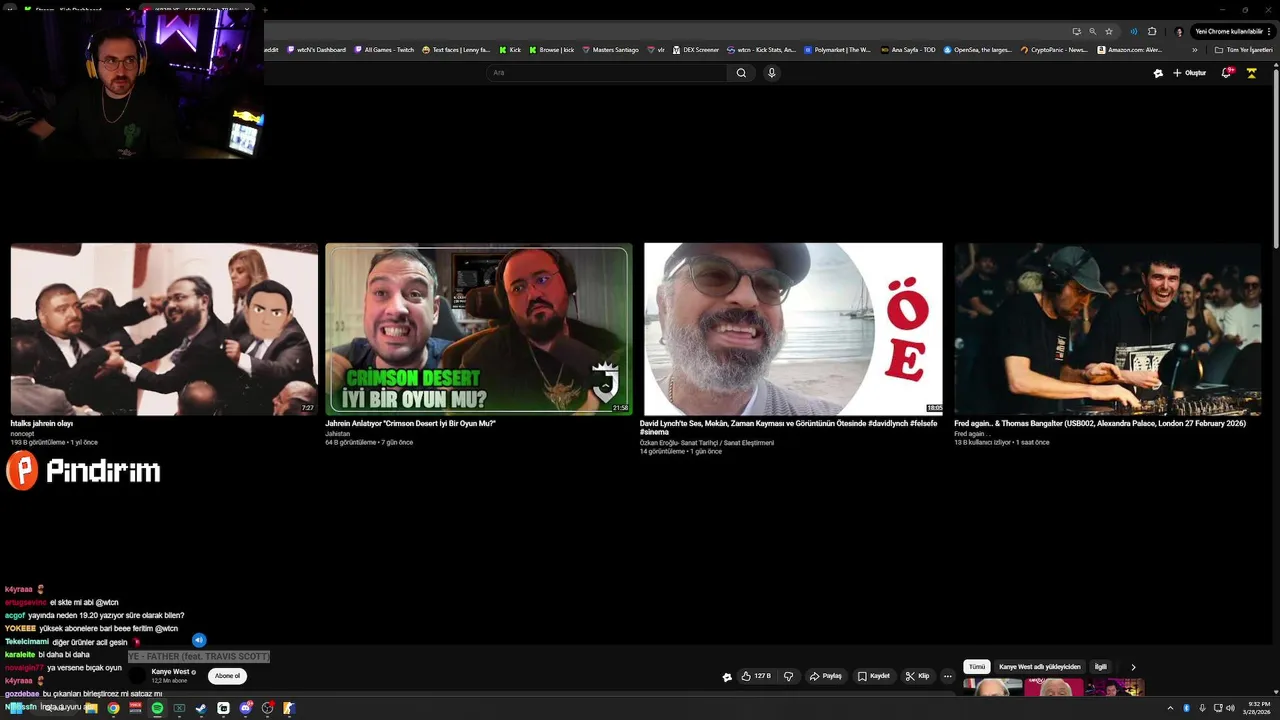This screenshot has height=720, width=1280.
Task: Click 'Yeni Chrome kullanılabilir' update button
Action: [x=1232, y=31]
